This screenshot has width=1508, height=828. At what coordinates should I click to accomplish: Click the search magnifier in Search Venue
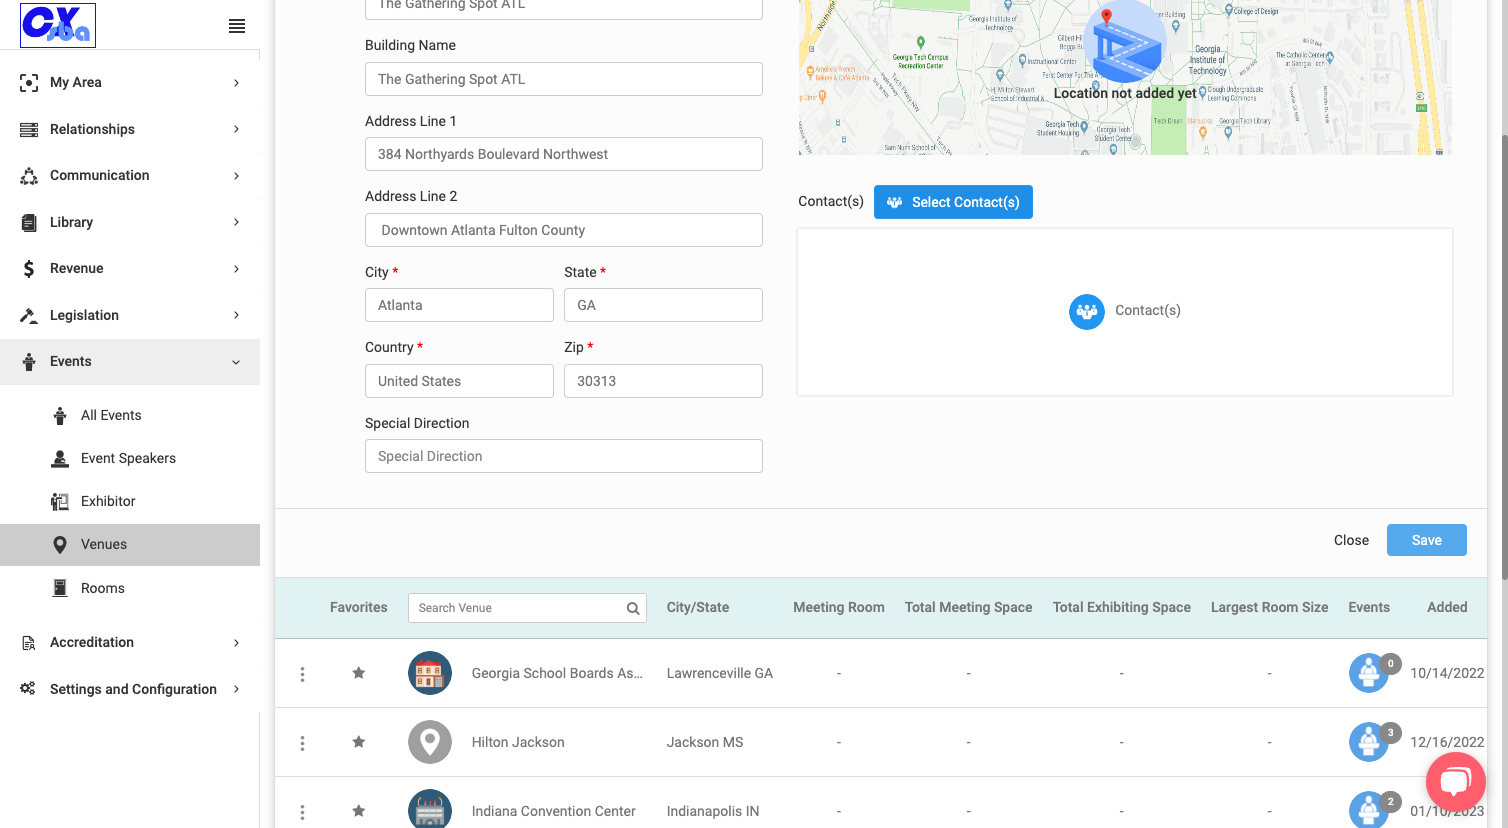633,608
